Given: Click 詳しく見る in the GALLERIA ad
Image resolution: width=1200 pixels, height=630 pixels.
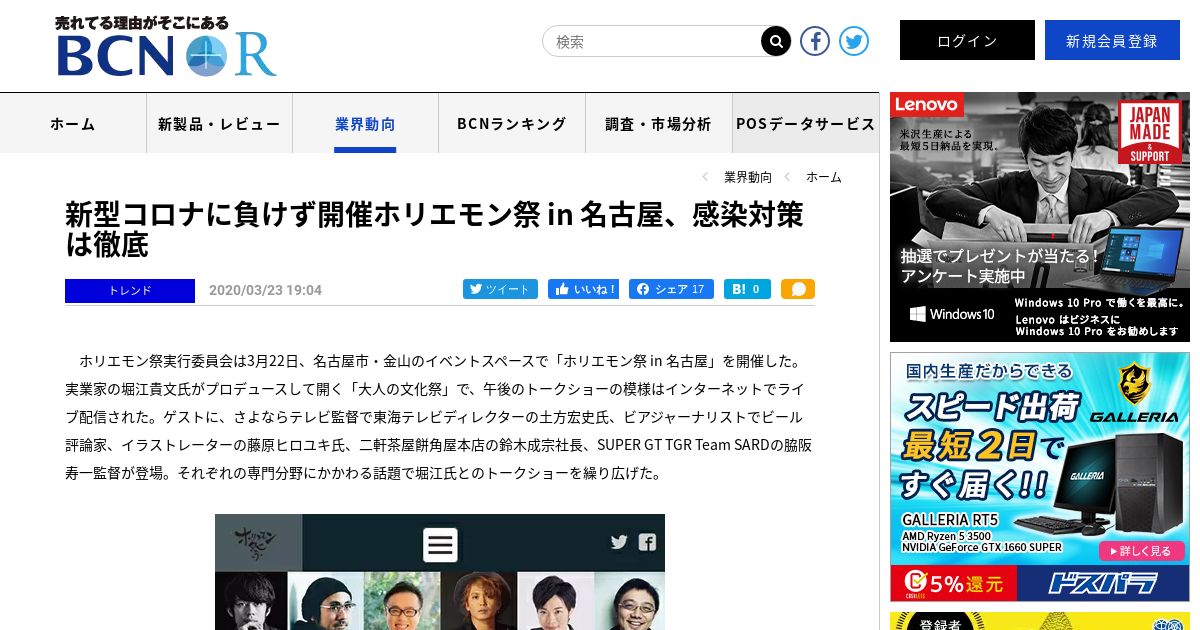Looking at the screenshot, I should click(x=1141, y=551).
